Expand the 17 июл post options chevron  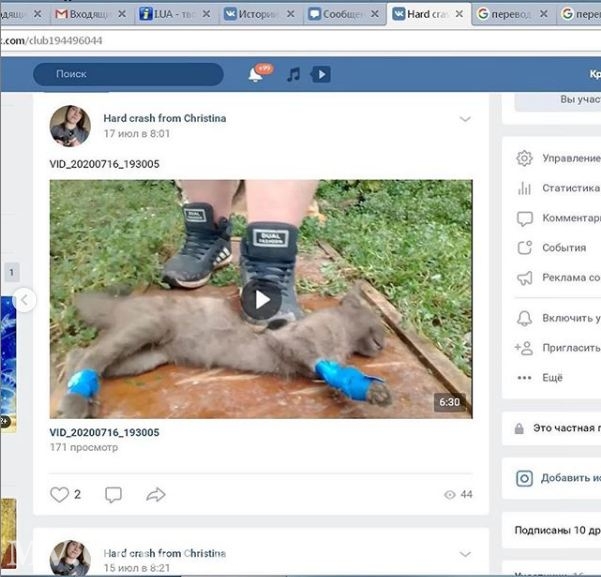[465, 120]
